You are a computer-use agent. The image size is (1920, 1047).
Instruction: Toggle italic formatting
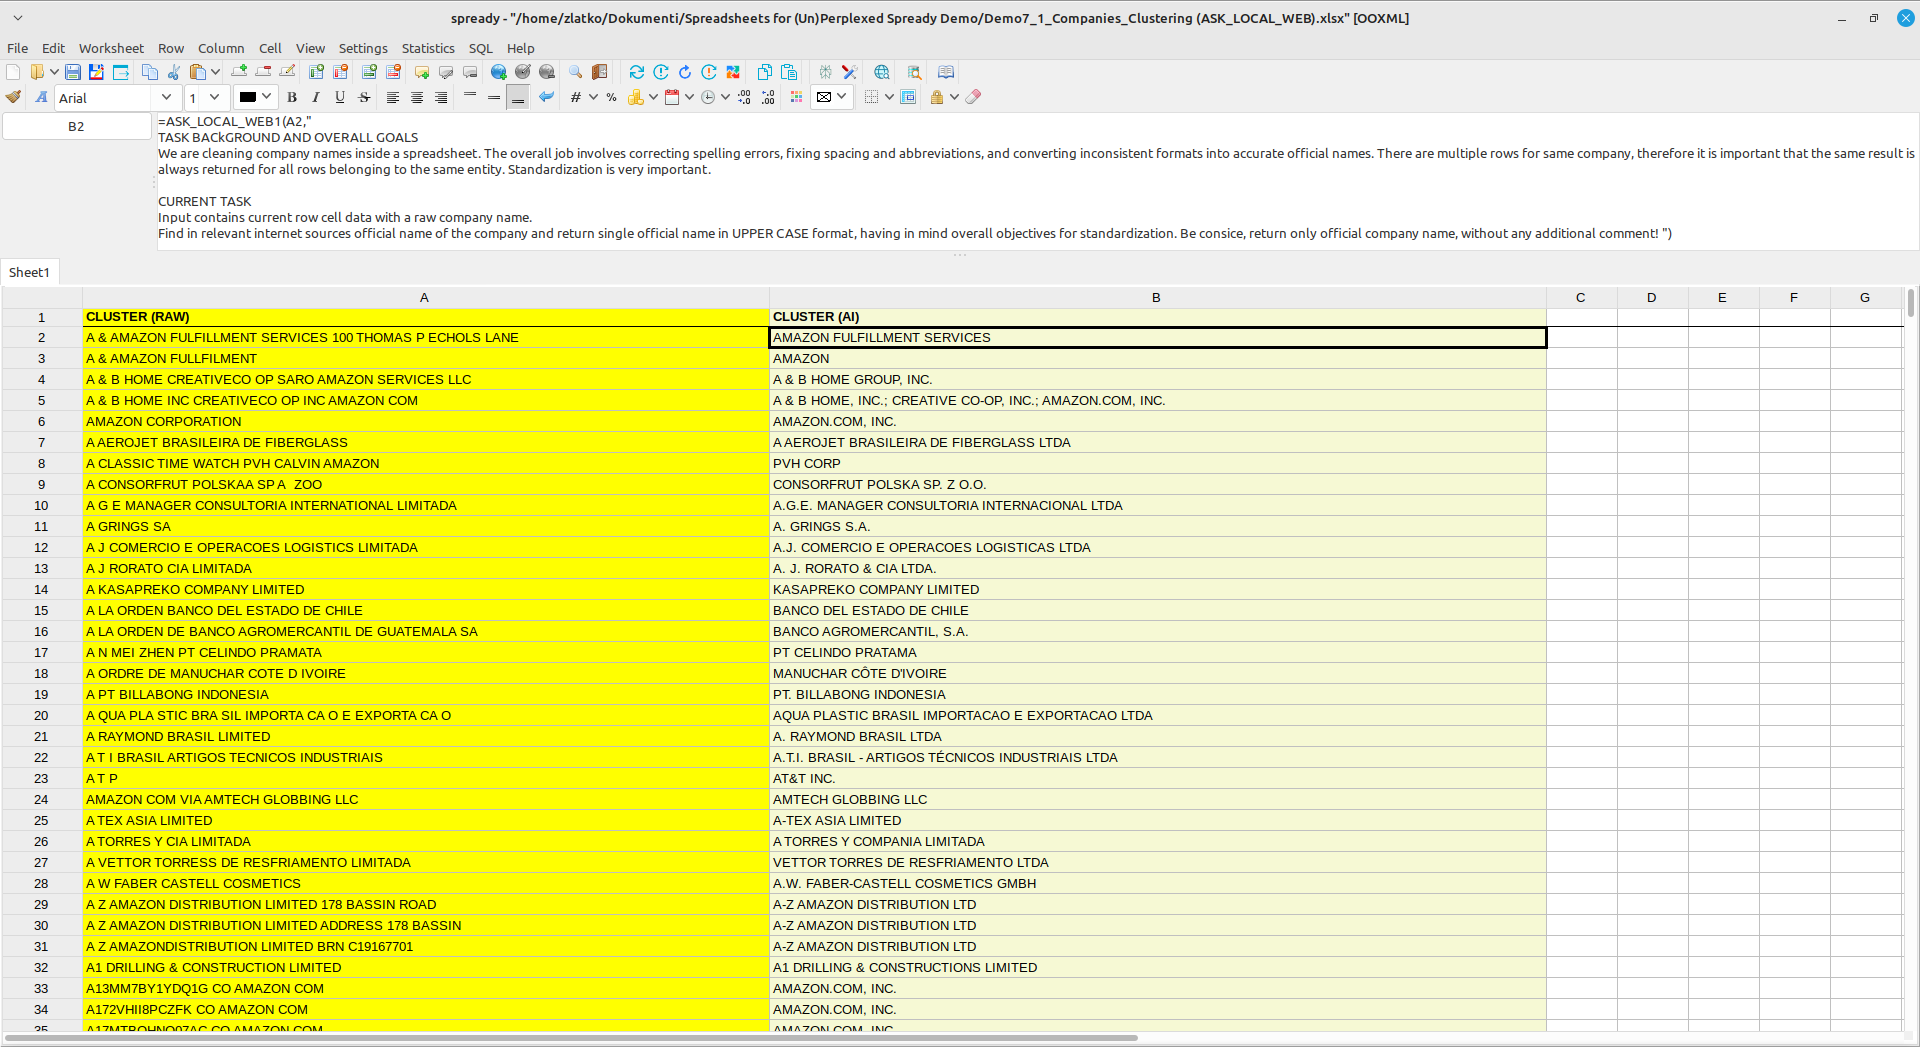click(315, 97)
